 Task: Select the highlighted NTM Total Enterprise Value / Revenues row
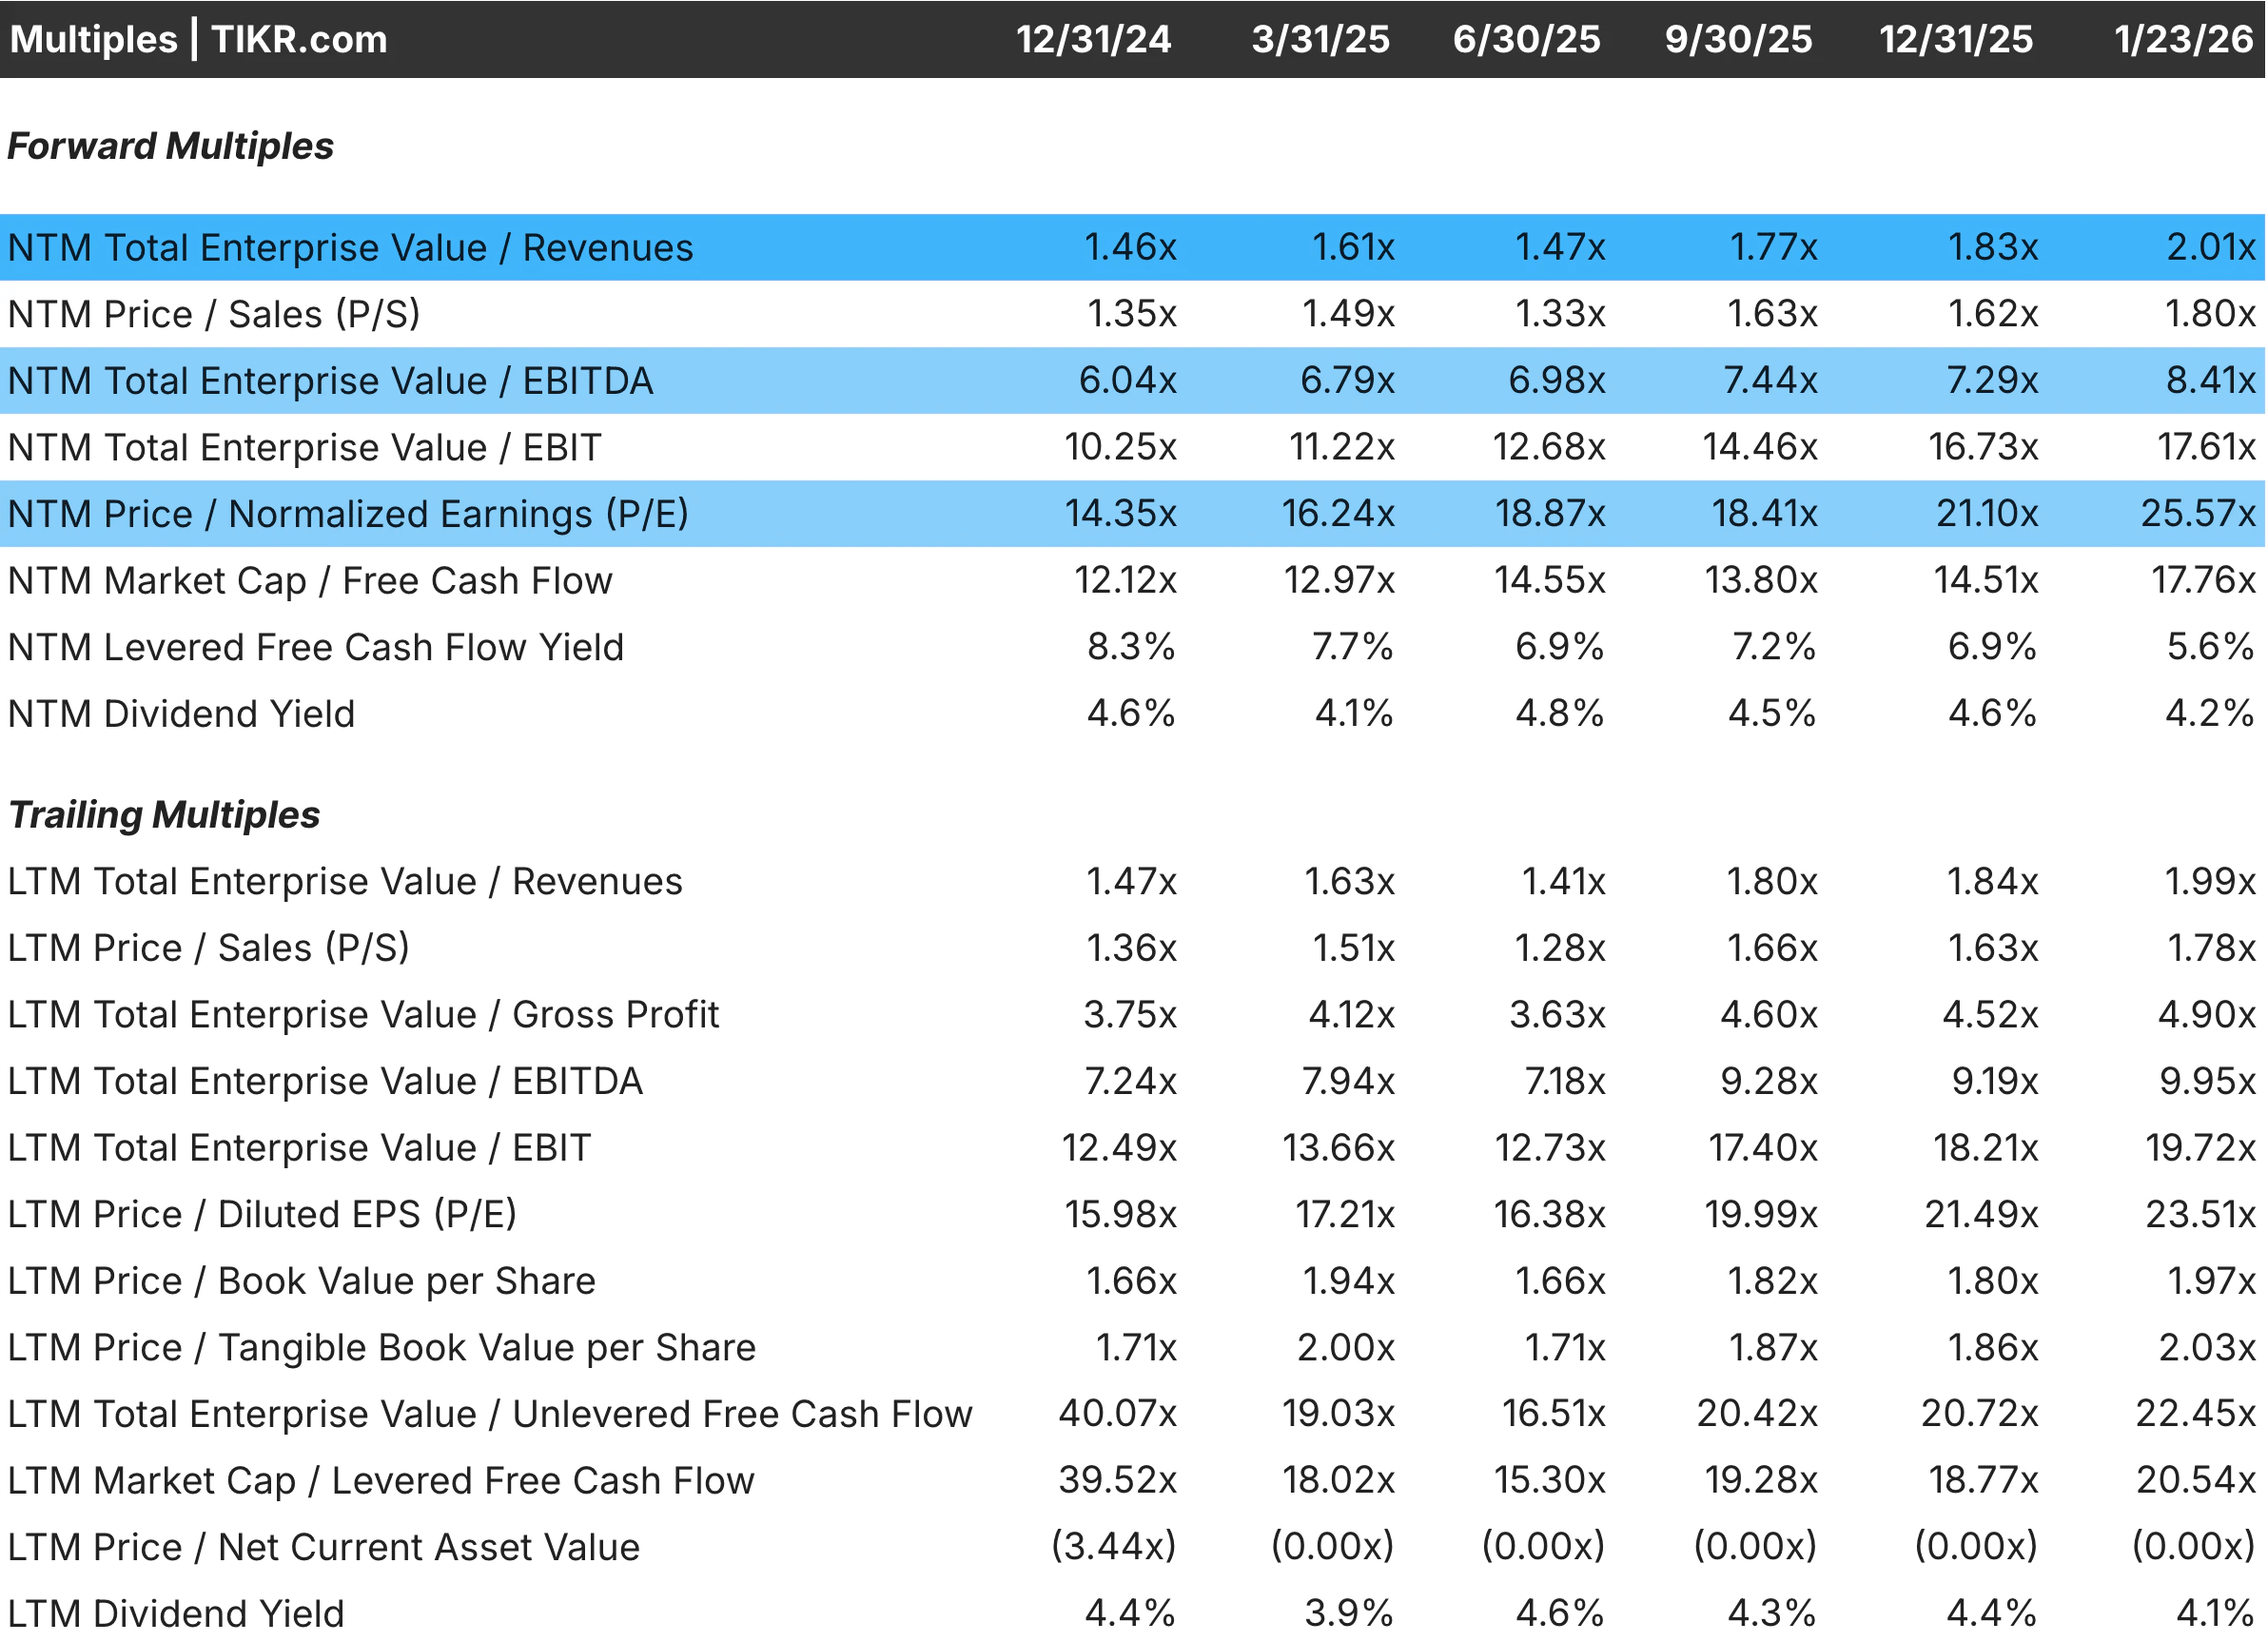[350, 247]
